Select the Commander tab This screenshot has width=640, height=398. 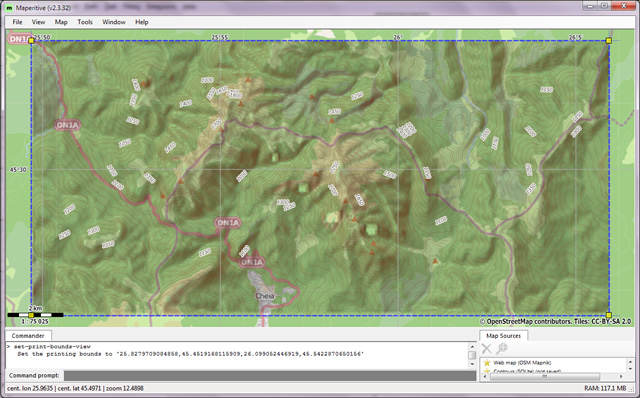click(28, 336)
